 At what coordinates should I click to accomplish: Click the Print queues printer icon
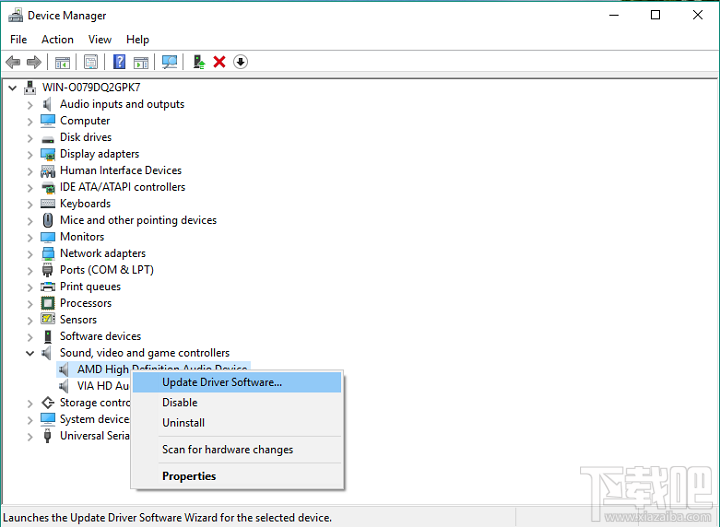point(48,287)
